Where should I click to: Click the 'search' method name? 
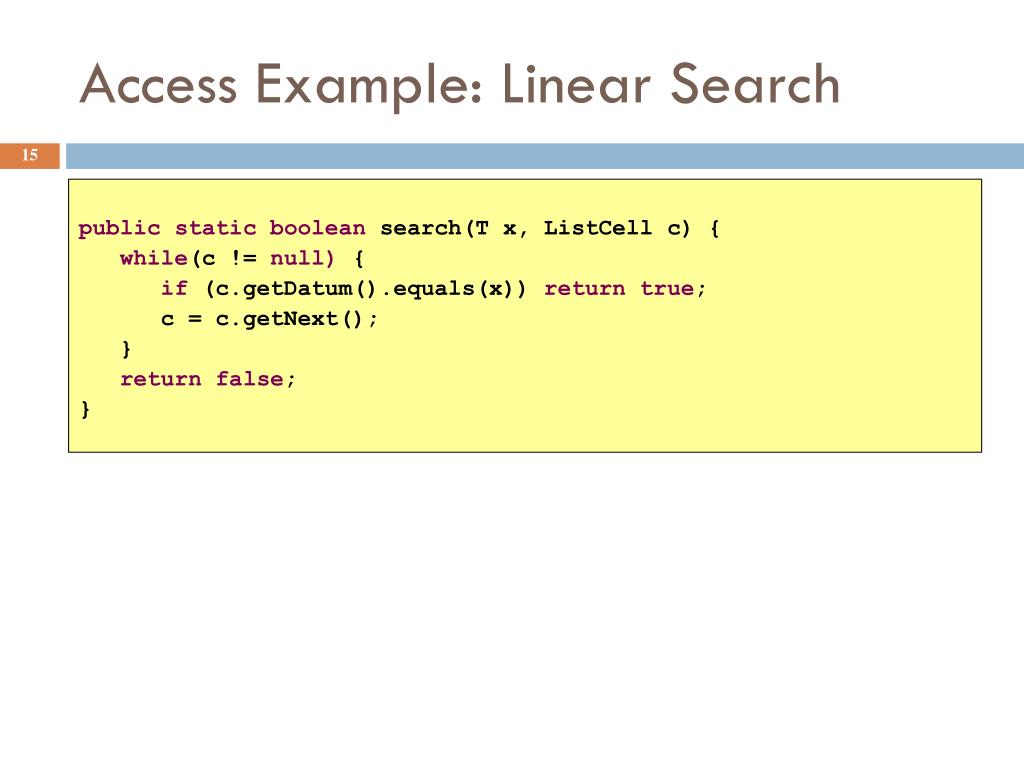pyautogui.click(x=421, y=228)
